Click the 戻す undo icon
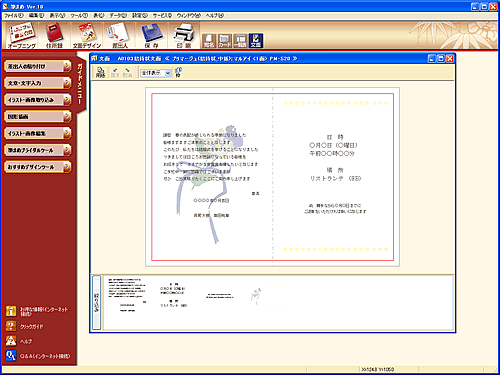The height and width of the screenshot is (375, 500). (115, 72)
